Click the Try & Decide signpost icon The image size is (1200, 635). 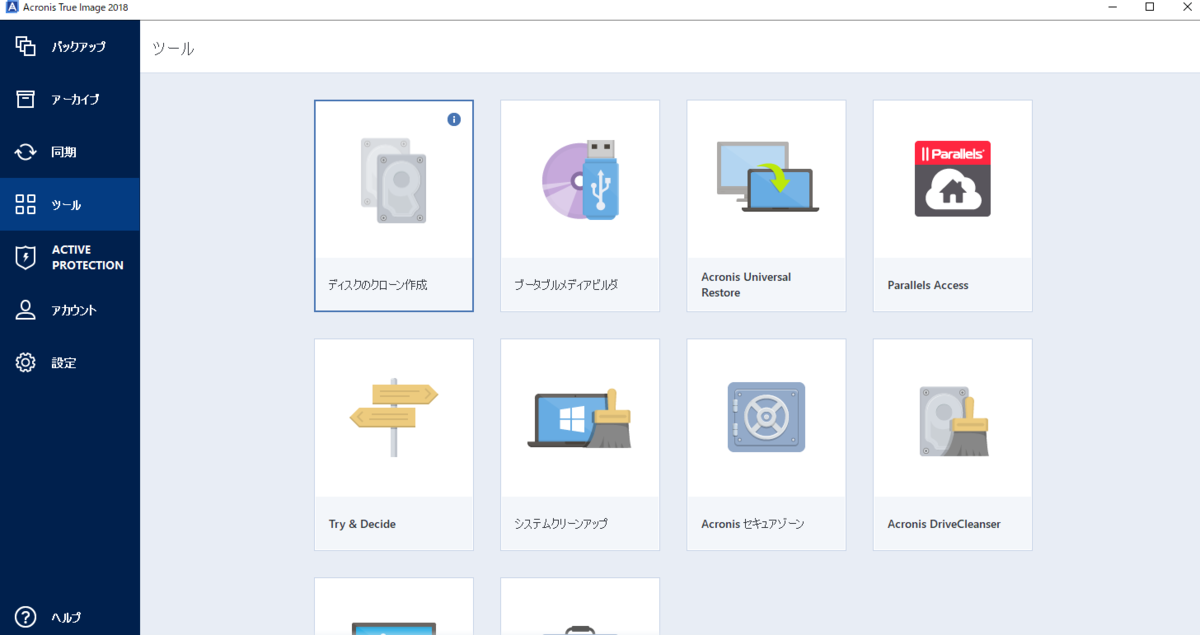[x=394, y=417]
